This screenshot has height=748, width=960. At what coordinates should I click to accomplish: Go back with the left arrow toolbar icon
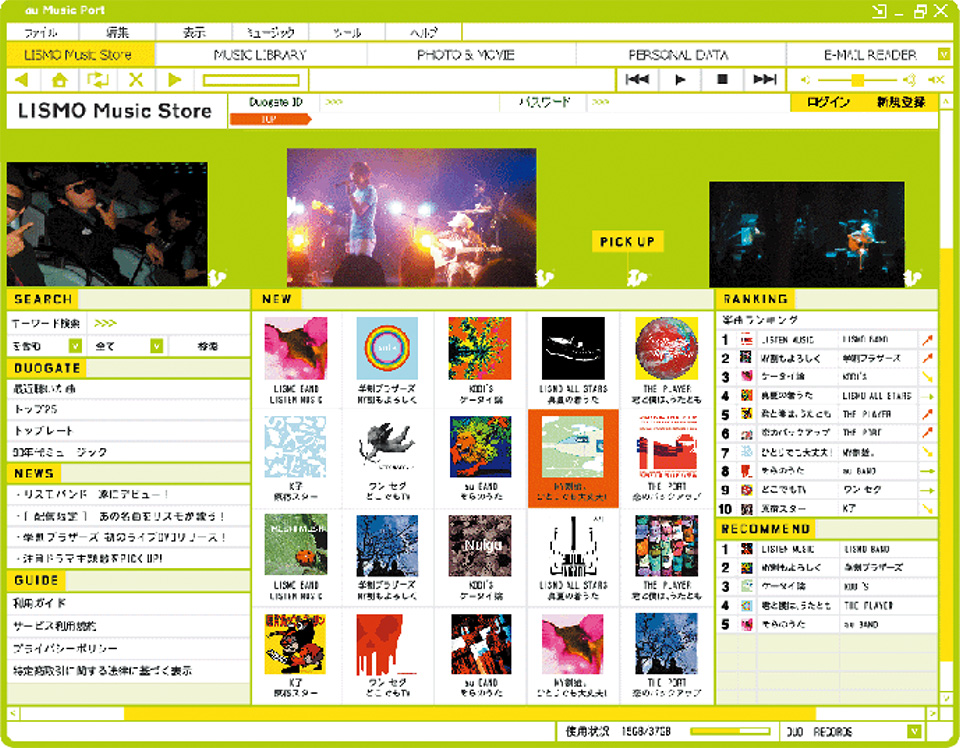click(x=23, y=80)
